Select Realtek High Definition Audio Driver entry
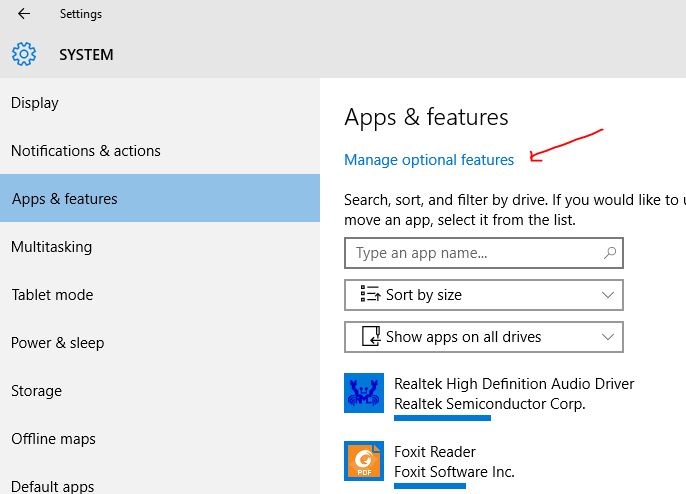This screenshot has height=494, width=686. (514, 384)
